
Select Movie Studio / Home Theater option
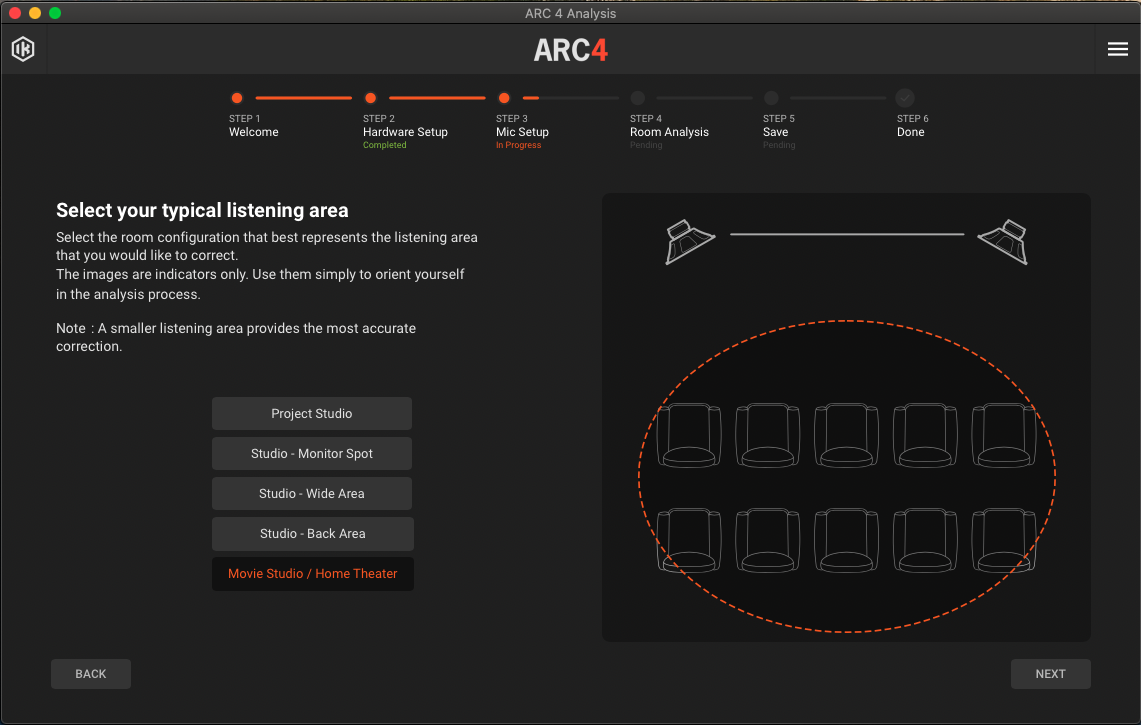tap(313, 574)
